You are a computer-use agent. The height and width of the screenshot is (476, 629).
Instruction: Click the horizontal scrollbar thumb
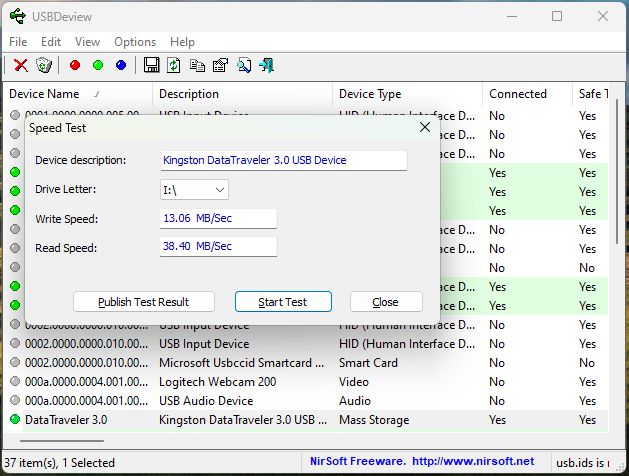pos(62,441)
